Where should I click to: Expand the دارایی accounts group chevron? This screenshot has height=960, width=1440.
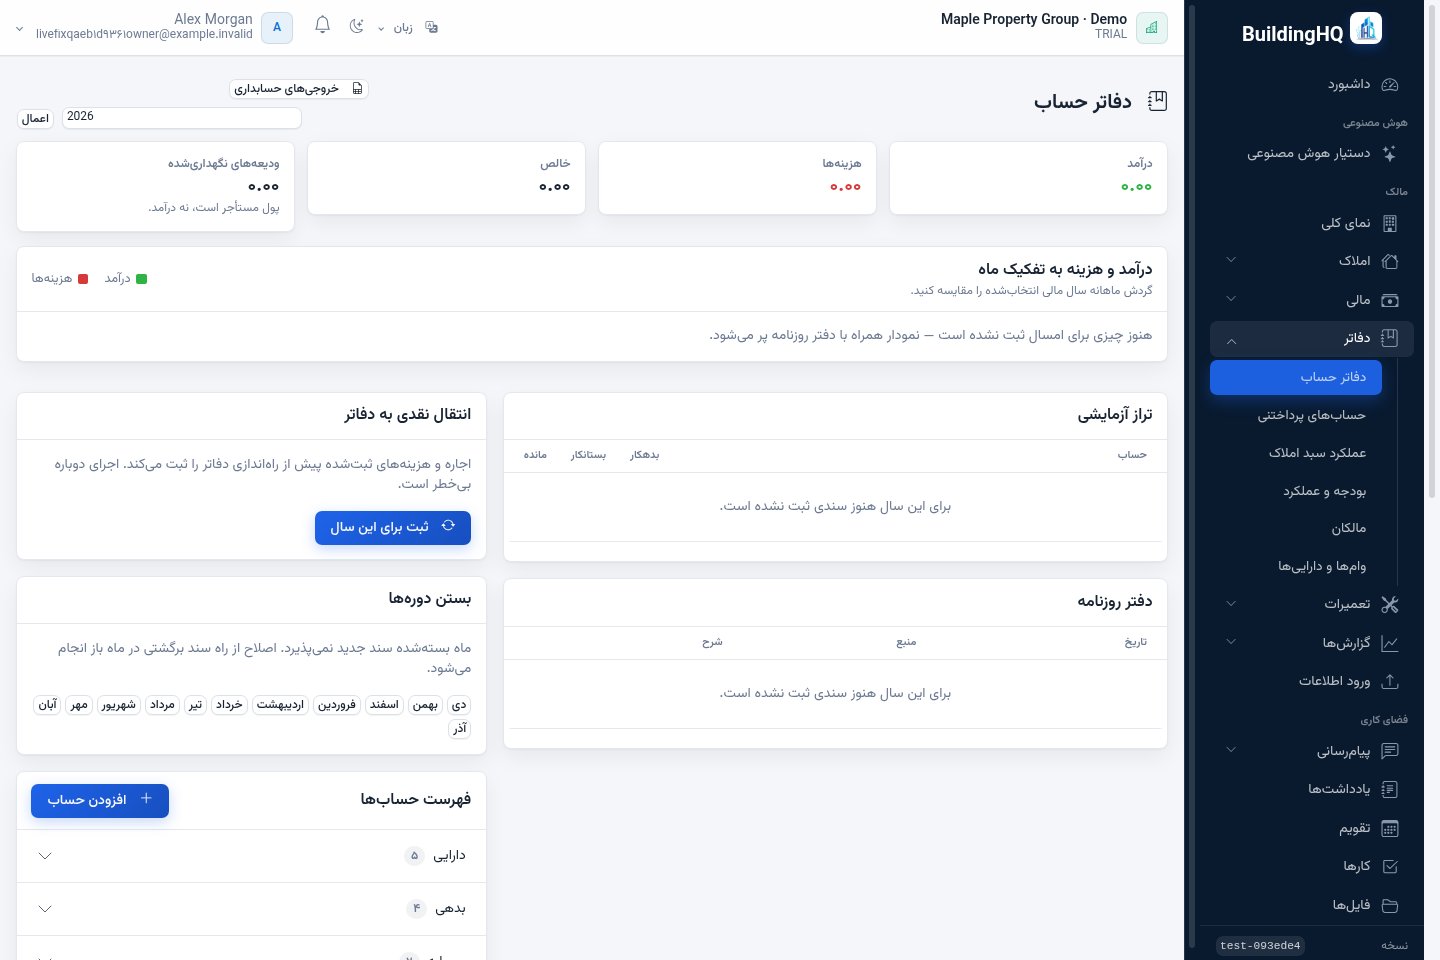[x=44, y=856]
